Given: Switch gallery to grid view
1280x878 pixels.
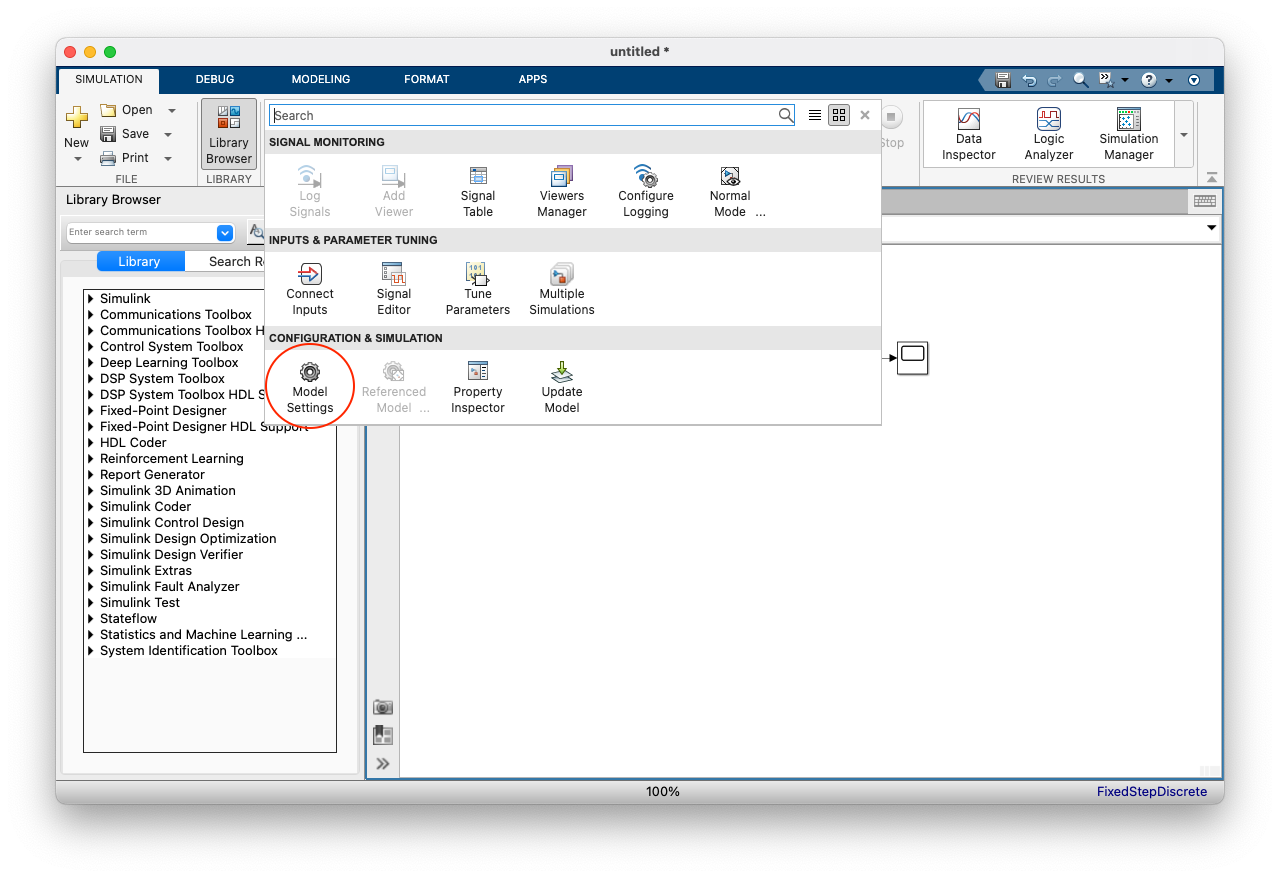Looking at the screenshot, I should (x=839, y=115).
